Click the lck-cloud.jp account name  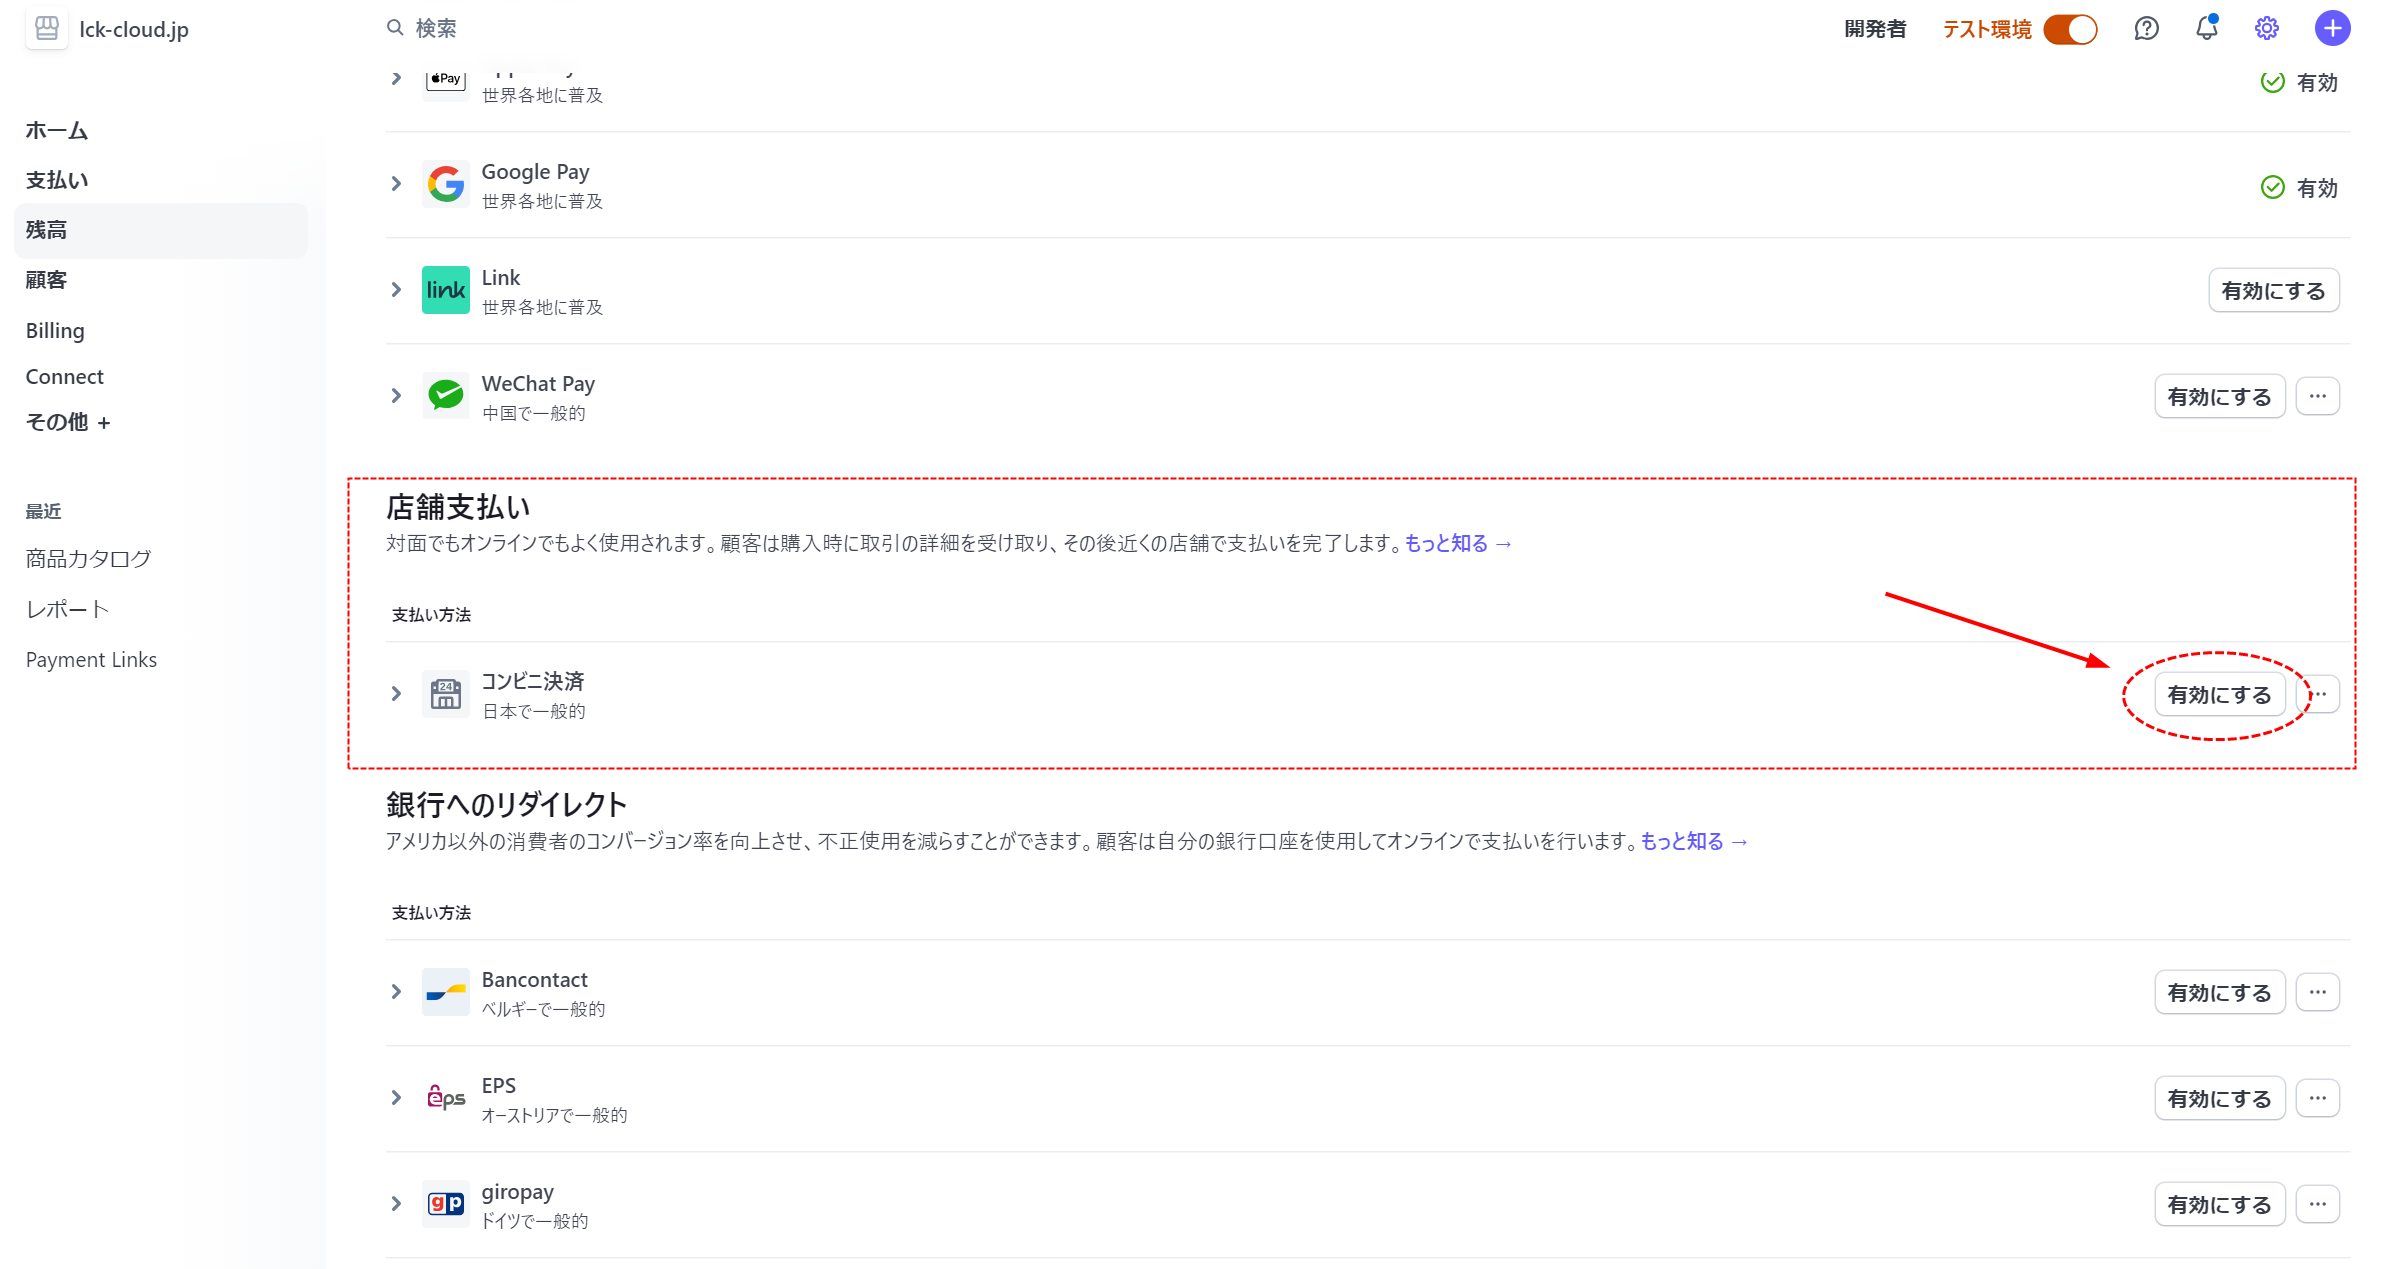pos(134,29)
